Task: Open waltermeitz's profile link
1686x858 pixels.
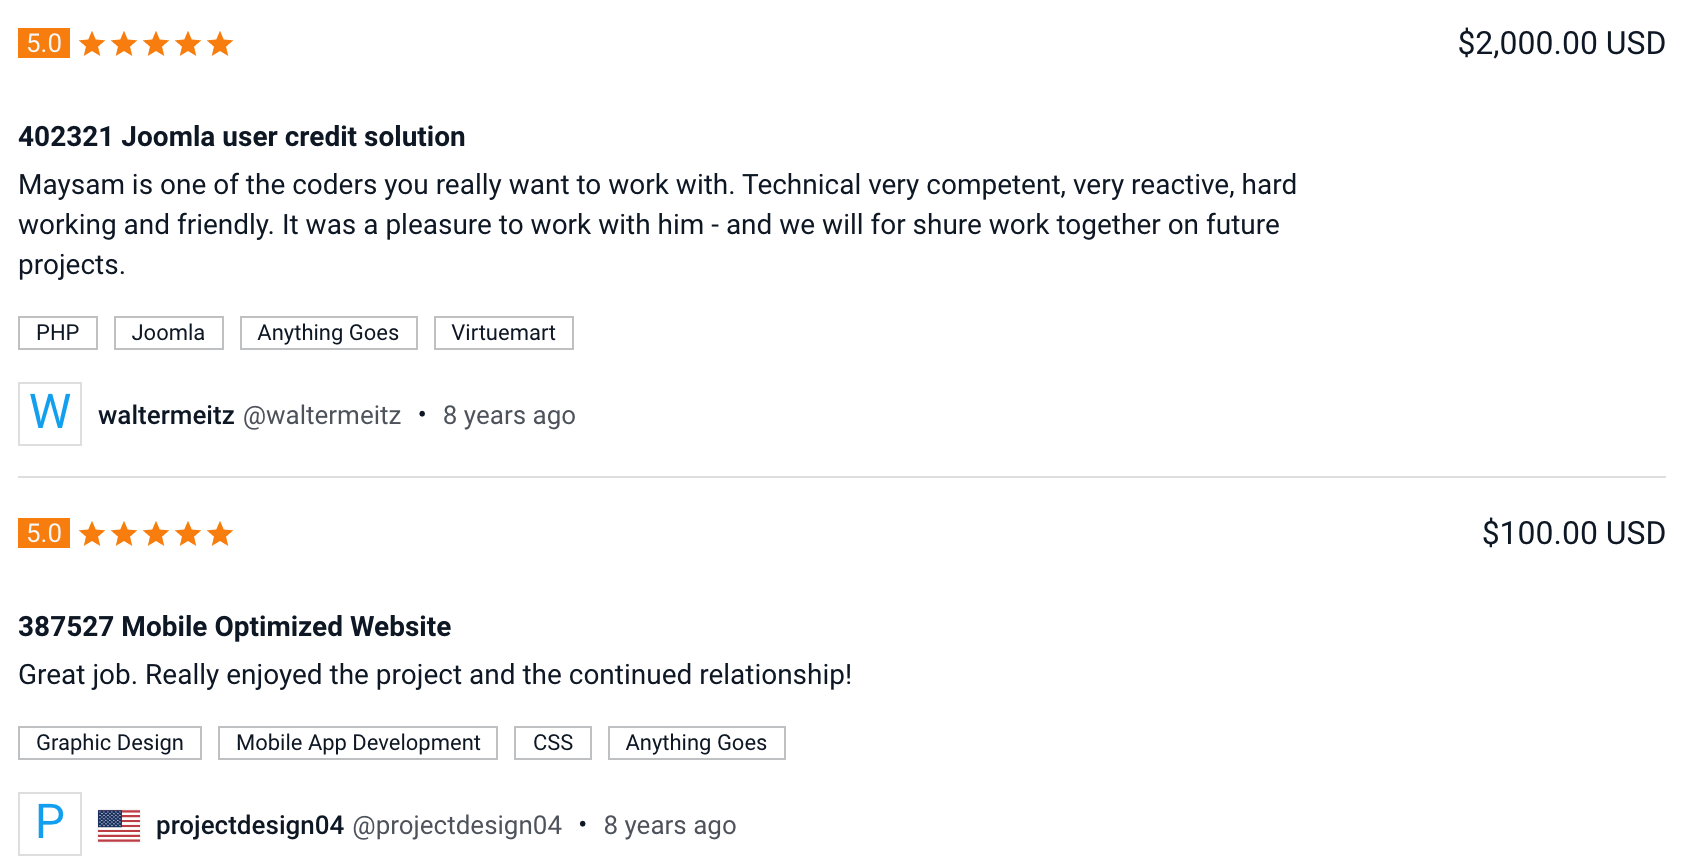Action: coord(166,415)
